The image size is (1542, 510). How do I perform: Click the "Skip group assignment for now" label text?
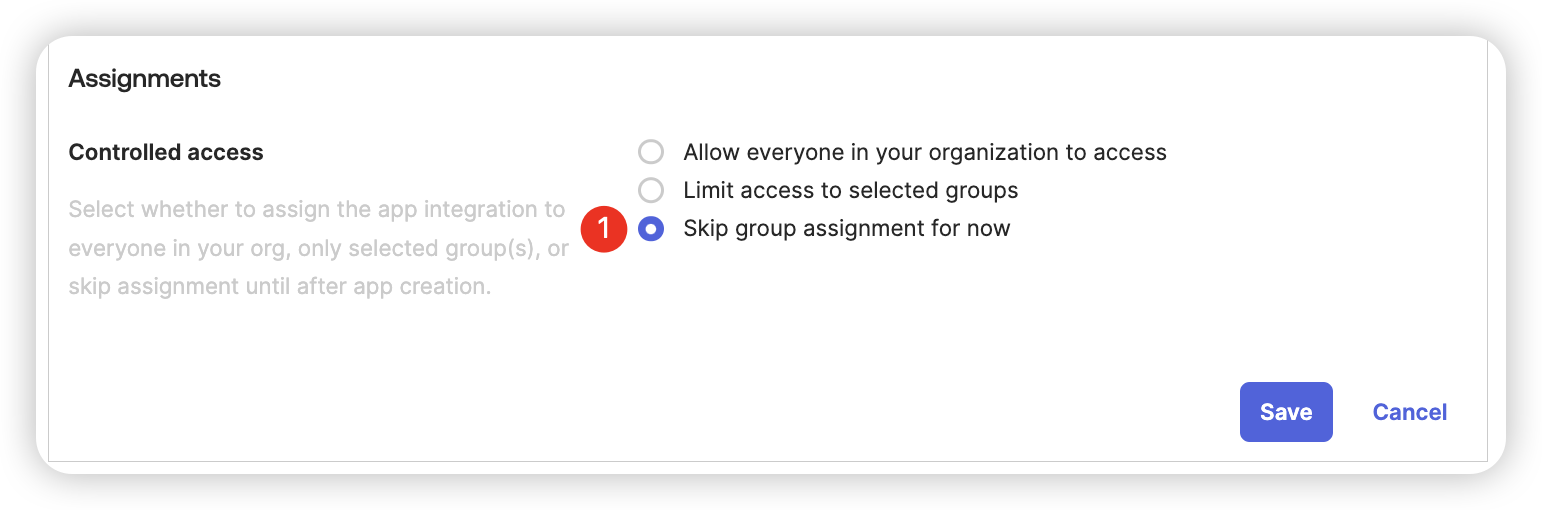click(x=847, y=229)
